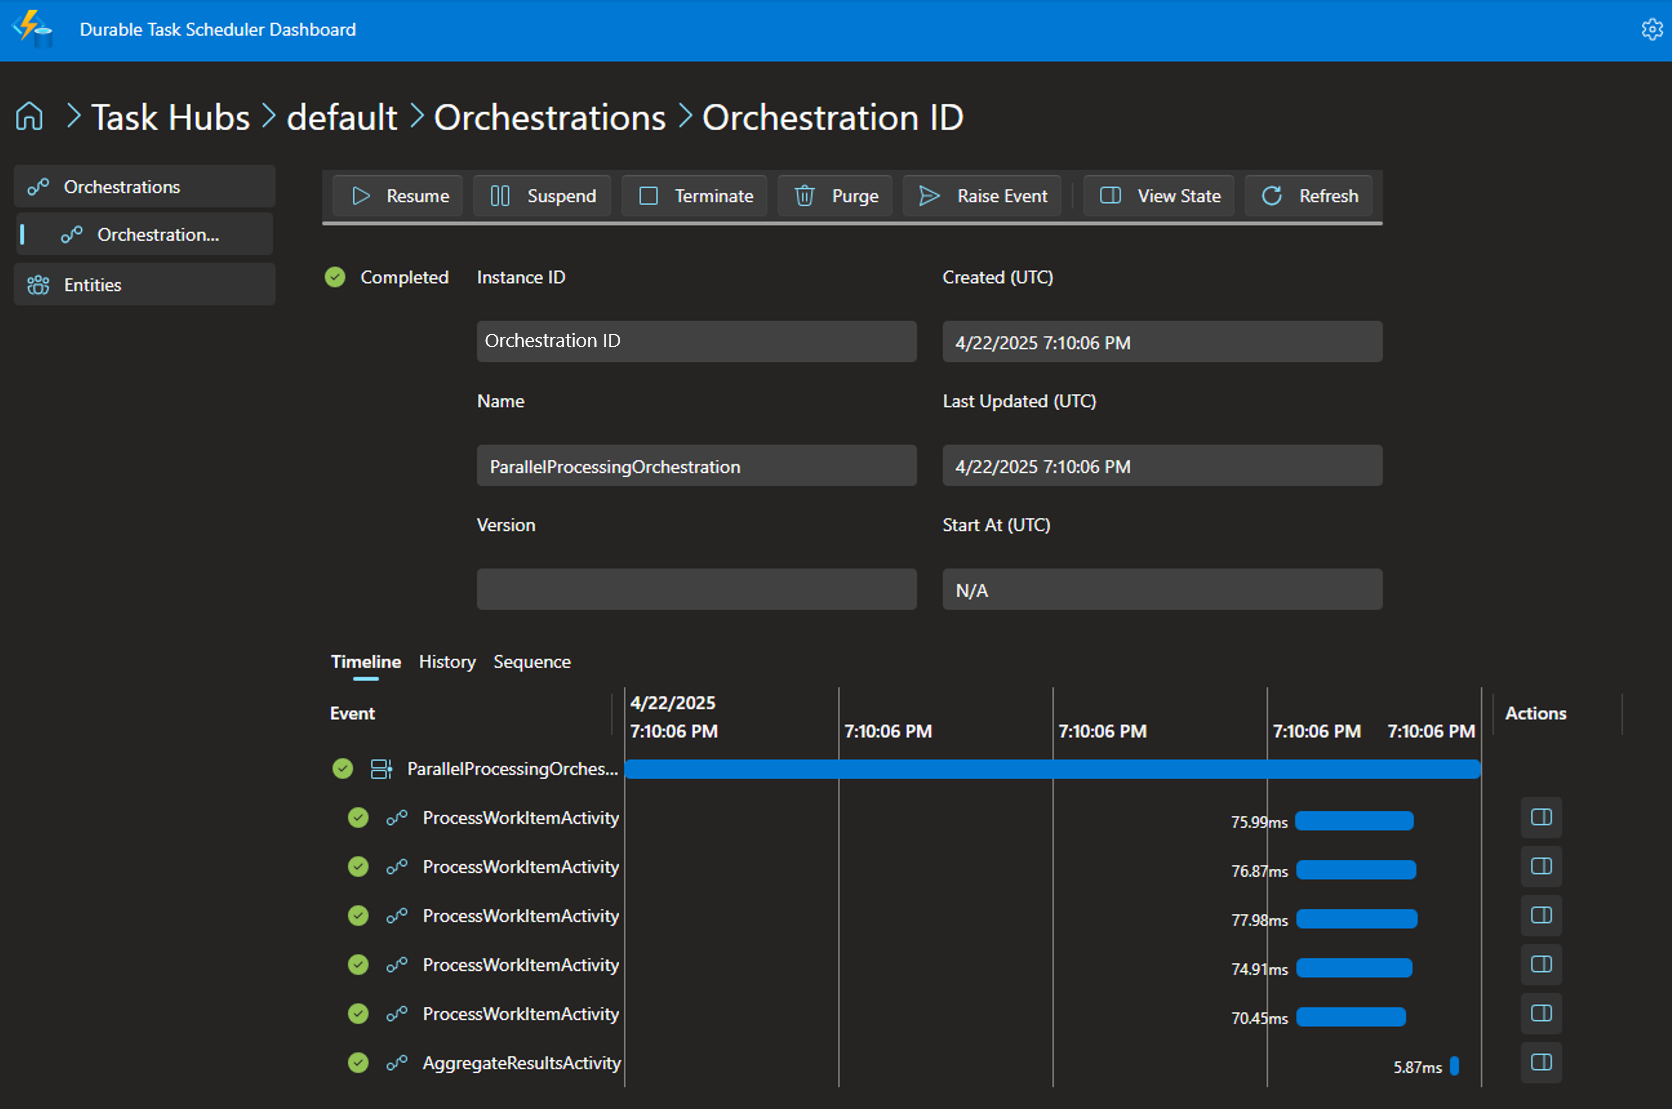Click the blue ParallelProcessingOrchestration timeline bar

pyautogui.click(x=1050, y=769)
